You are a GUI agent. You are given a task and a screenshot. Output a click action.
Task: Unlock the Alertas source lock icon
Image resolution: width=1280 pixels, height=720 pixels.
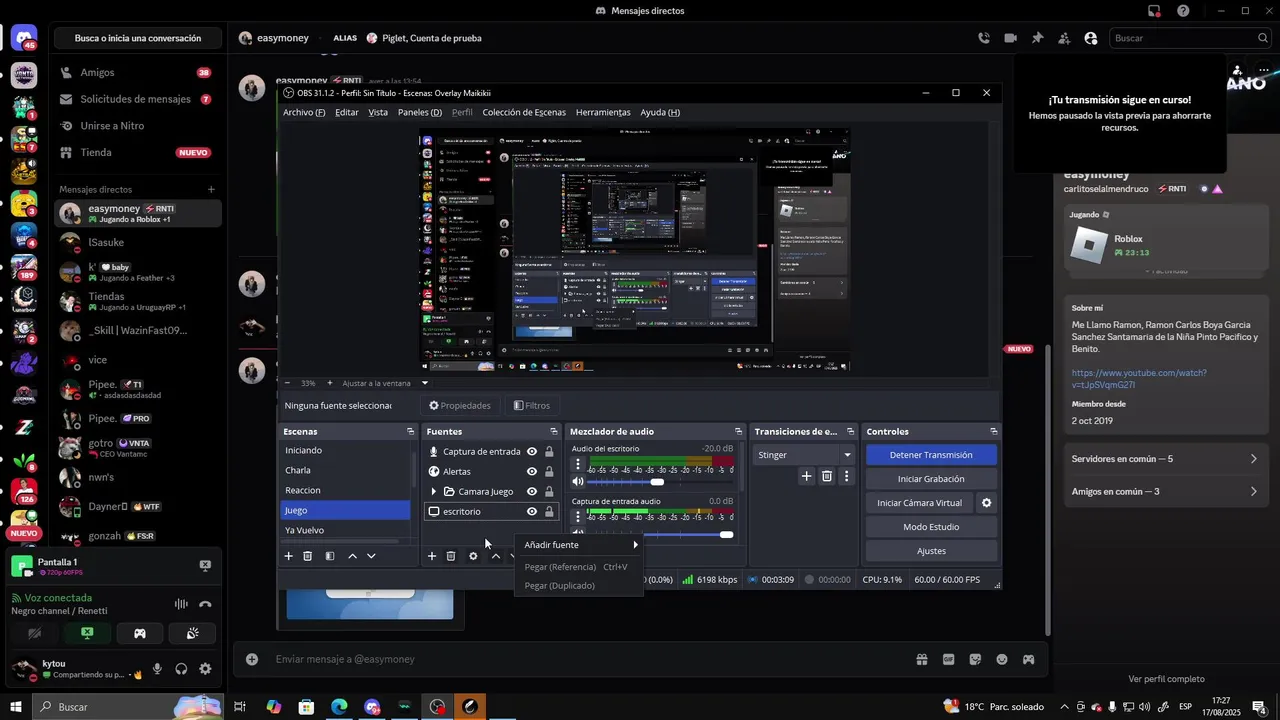tap(549, 471)
